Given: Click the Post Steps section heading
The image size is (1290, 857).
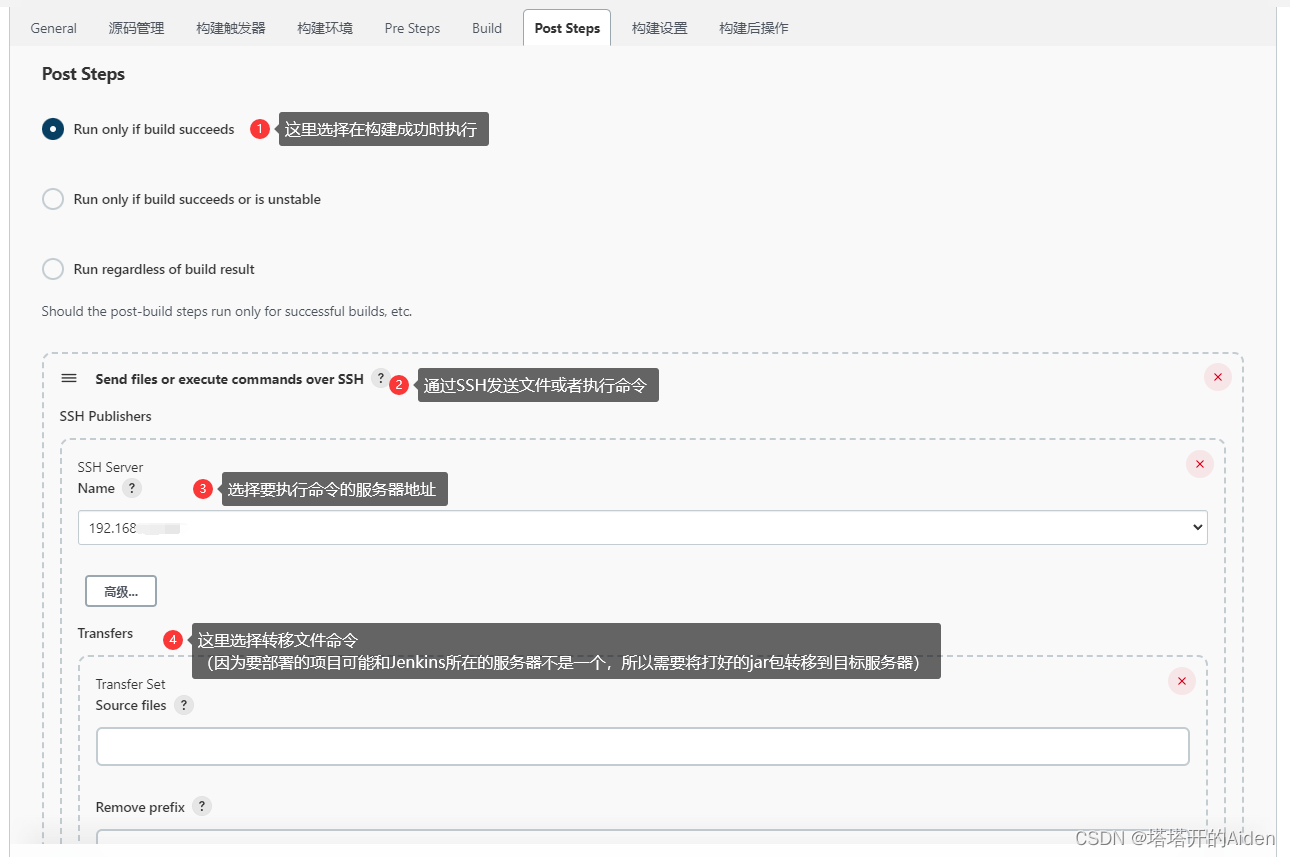Looking at the screenshot, I should [x=83, y=74].
